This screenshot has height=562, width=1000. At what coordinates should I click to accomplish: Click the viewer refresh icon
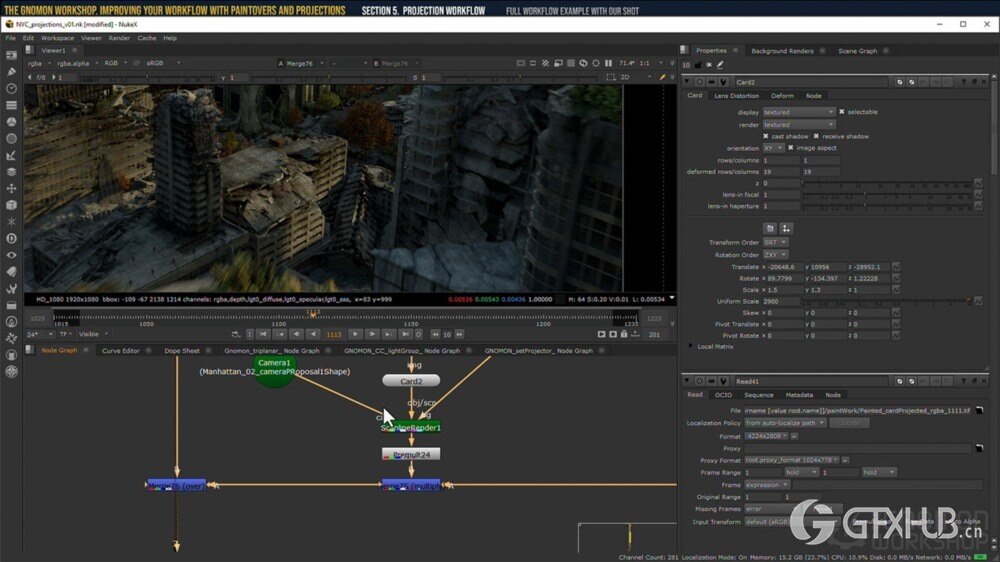pos(583,63)
